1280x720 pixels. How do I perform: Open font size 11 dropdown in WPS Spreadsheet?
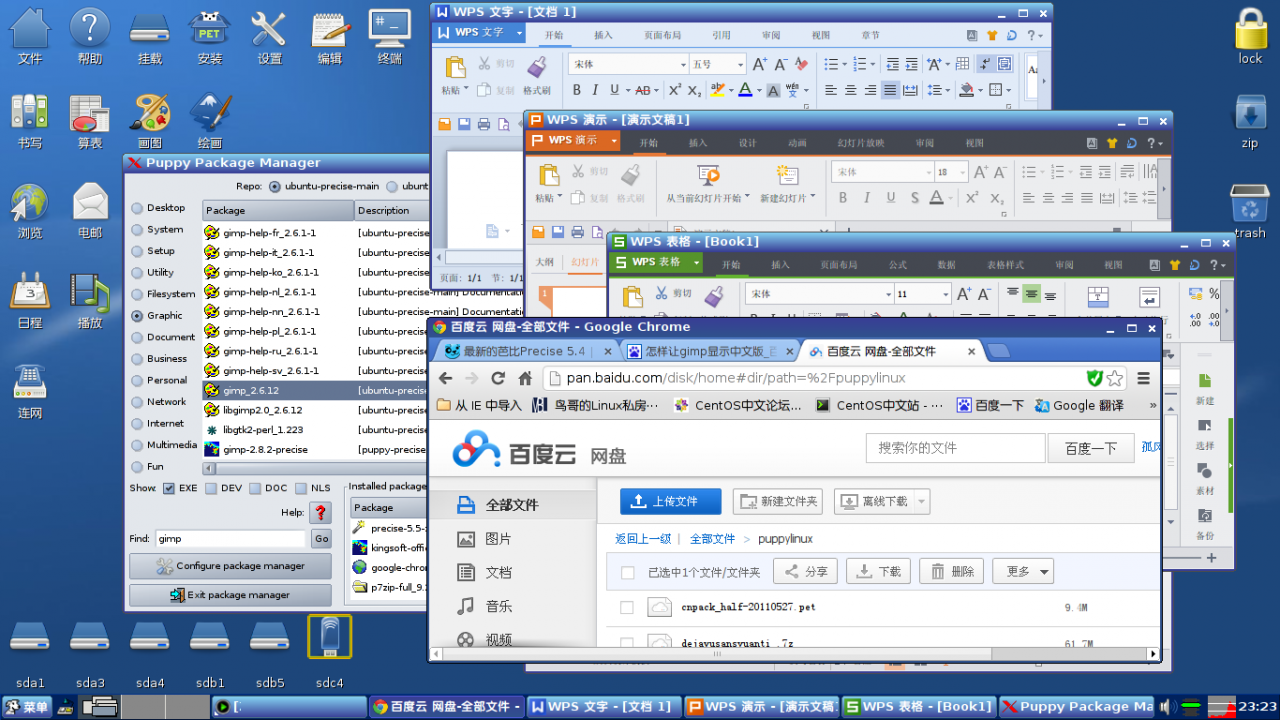(x=944, y=295)
